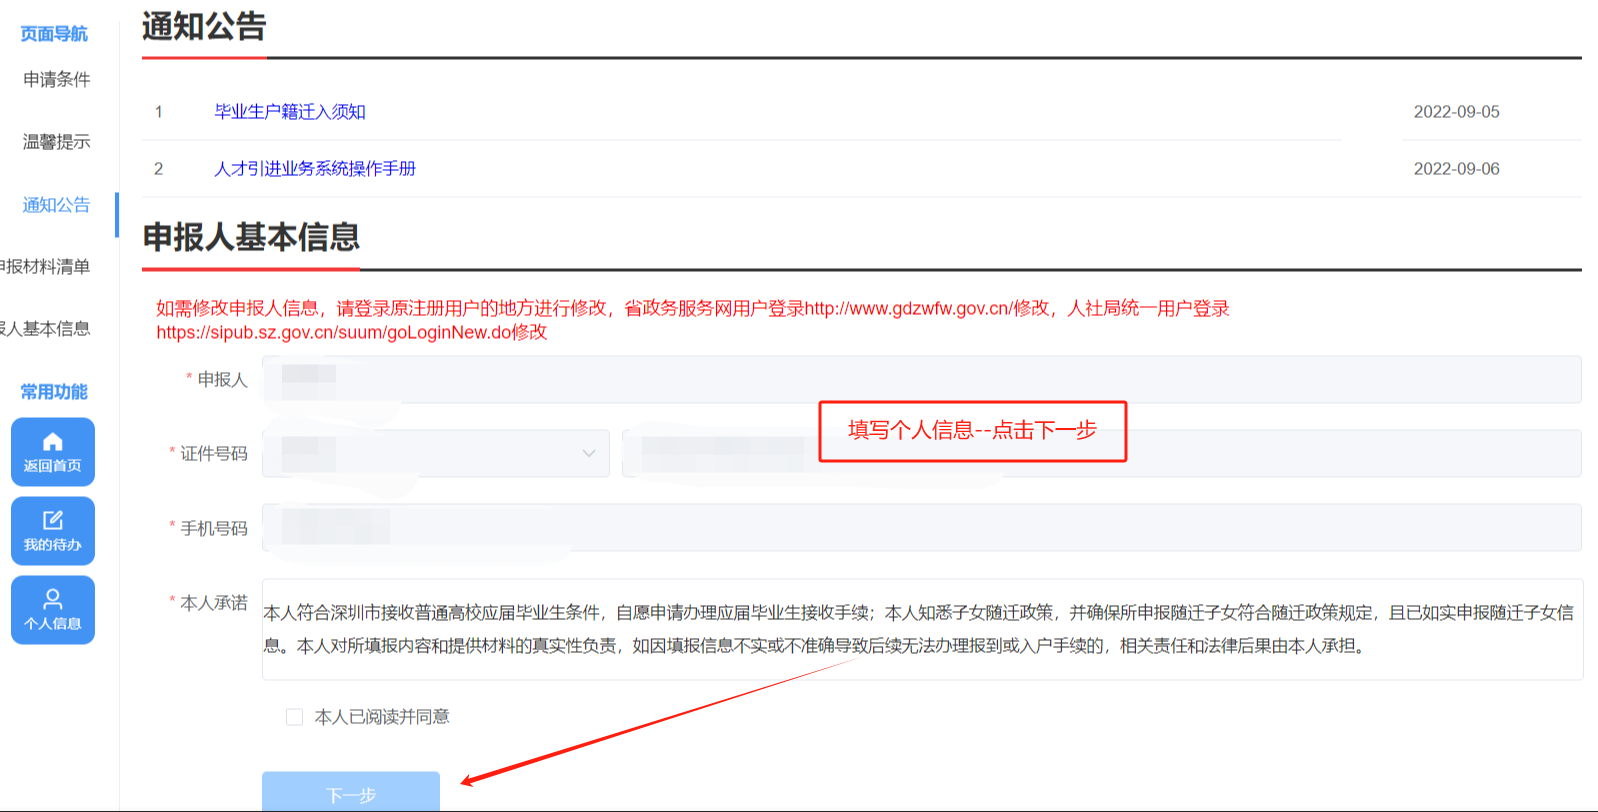This screenshot has height=812, width=1598.
Task: Click the 本人承诺 declaration text box
Action: click(x=922, y=629)
